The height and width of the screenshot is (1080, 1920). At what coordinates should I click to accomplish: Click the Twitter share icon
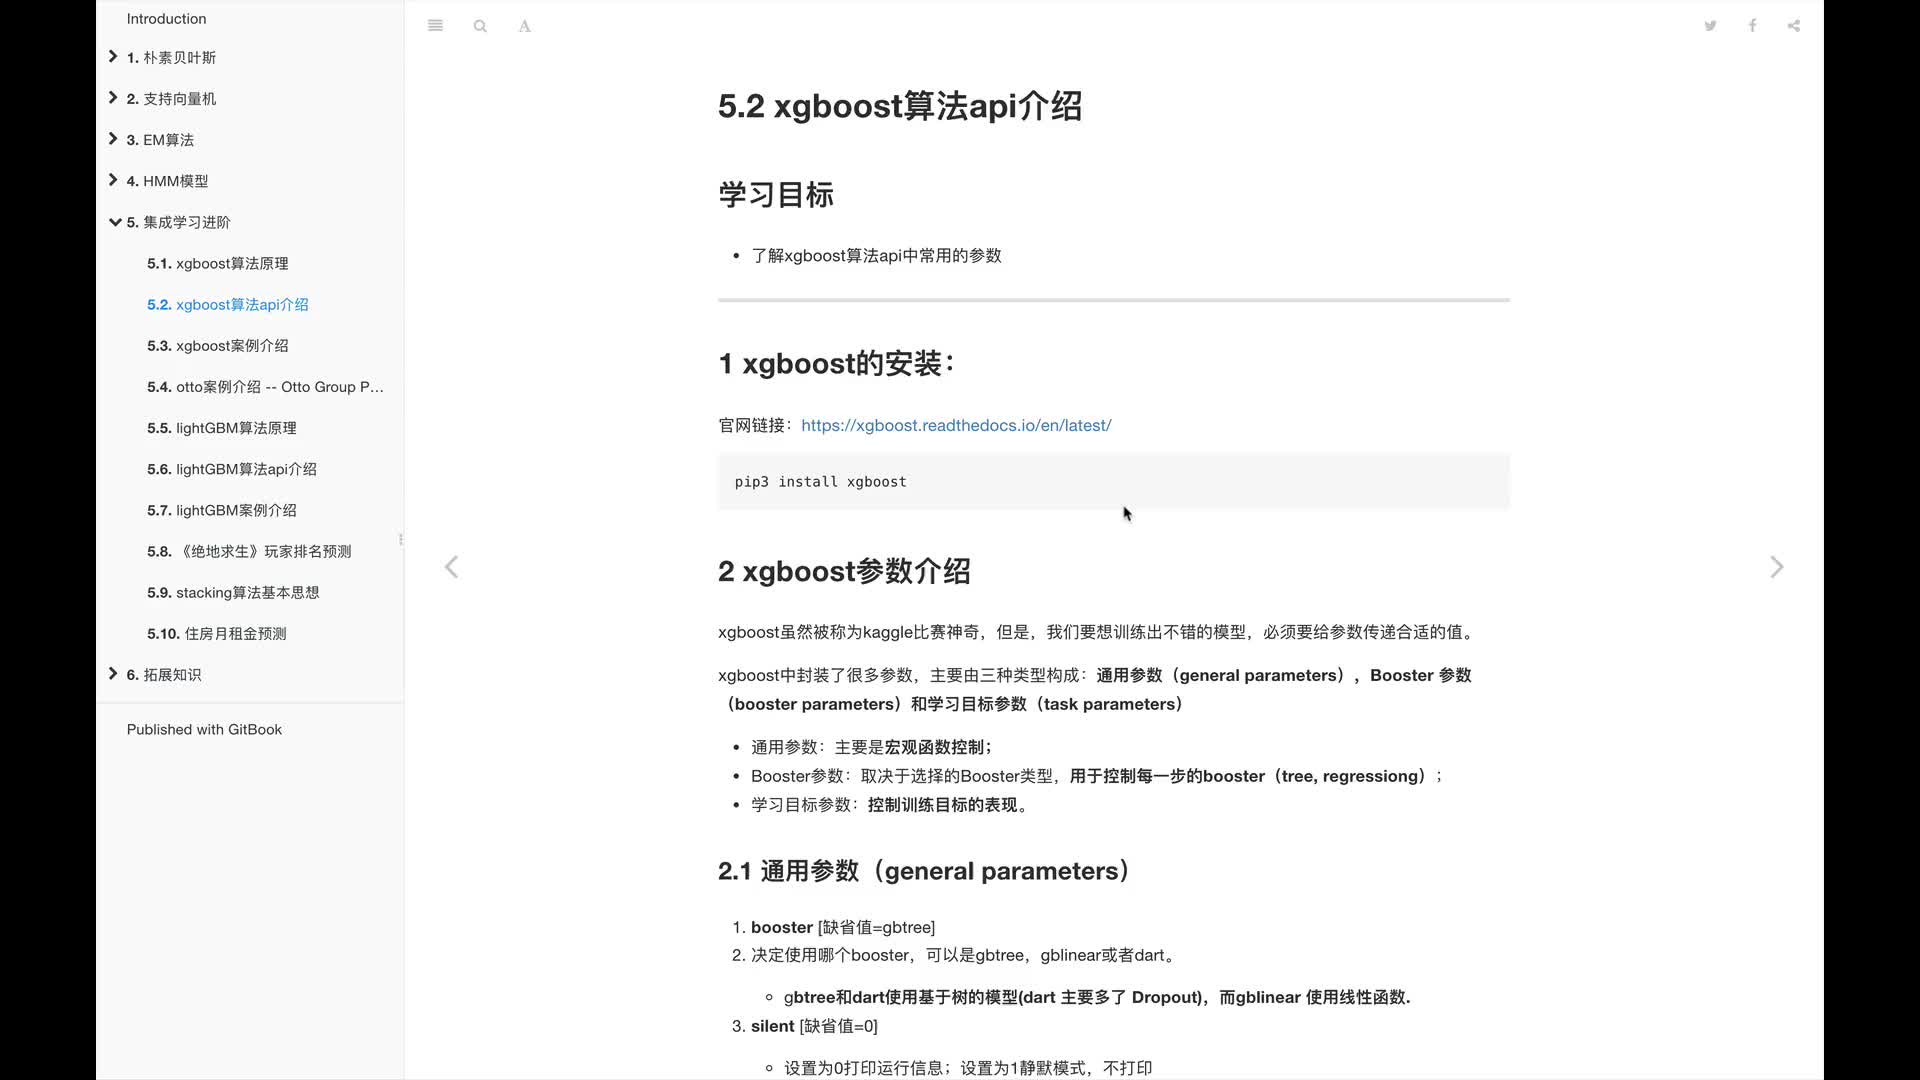point(1710,25)
